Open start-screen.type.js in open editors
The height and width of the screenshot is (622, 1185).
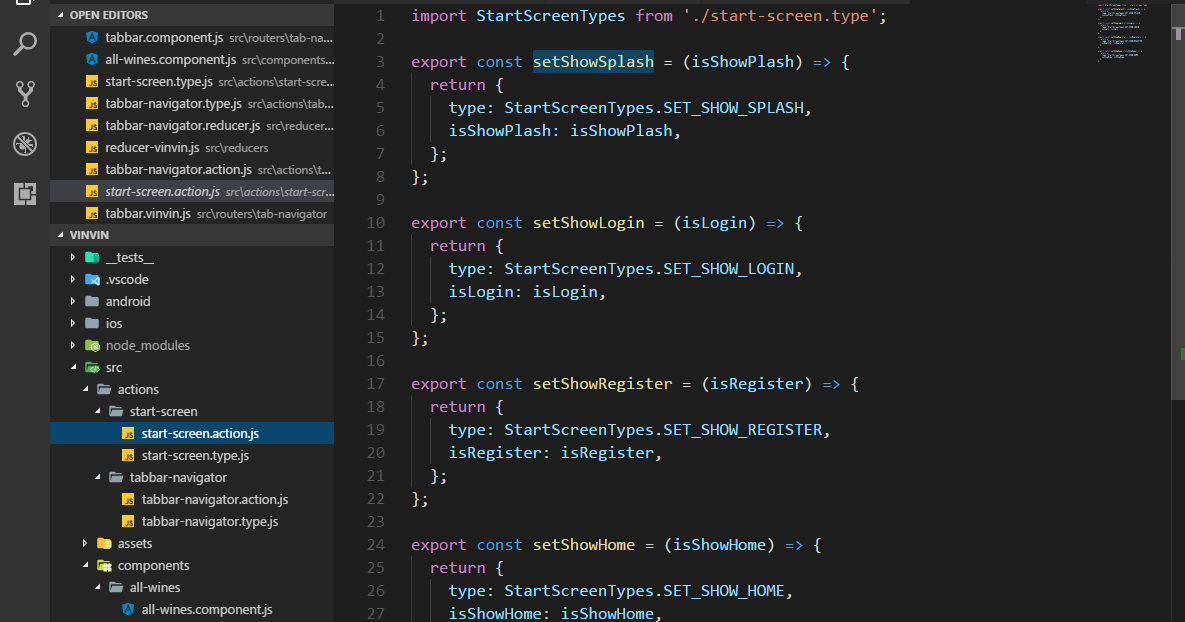point(192,82)
